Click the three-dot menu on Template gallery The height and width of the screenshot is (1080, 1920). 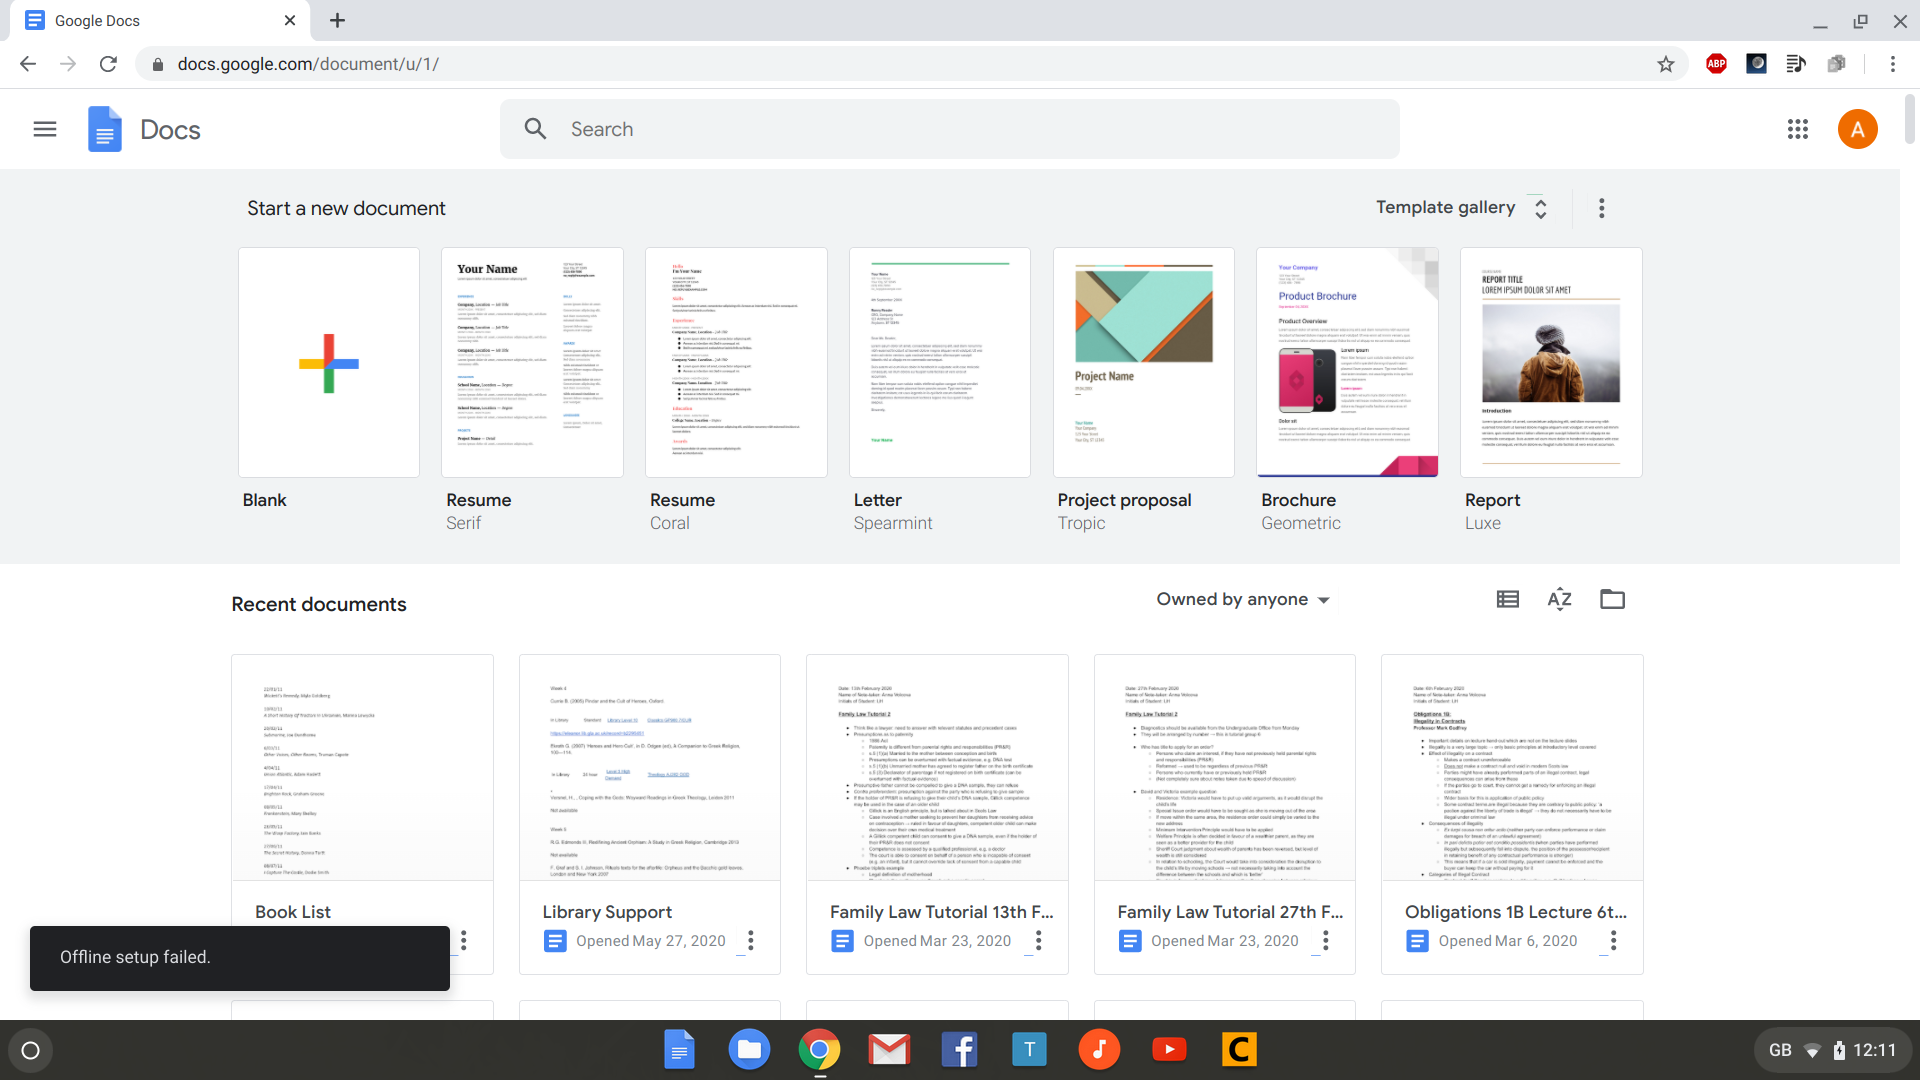[1602, 208]
